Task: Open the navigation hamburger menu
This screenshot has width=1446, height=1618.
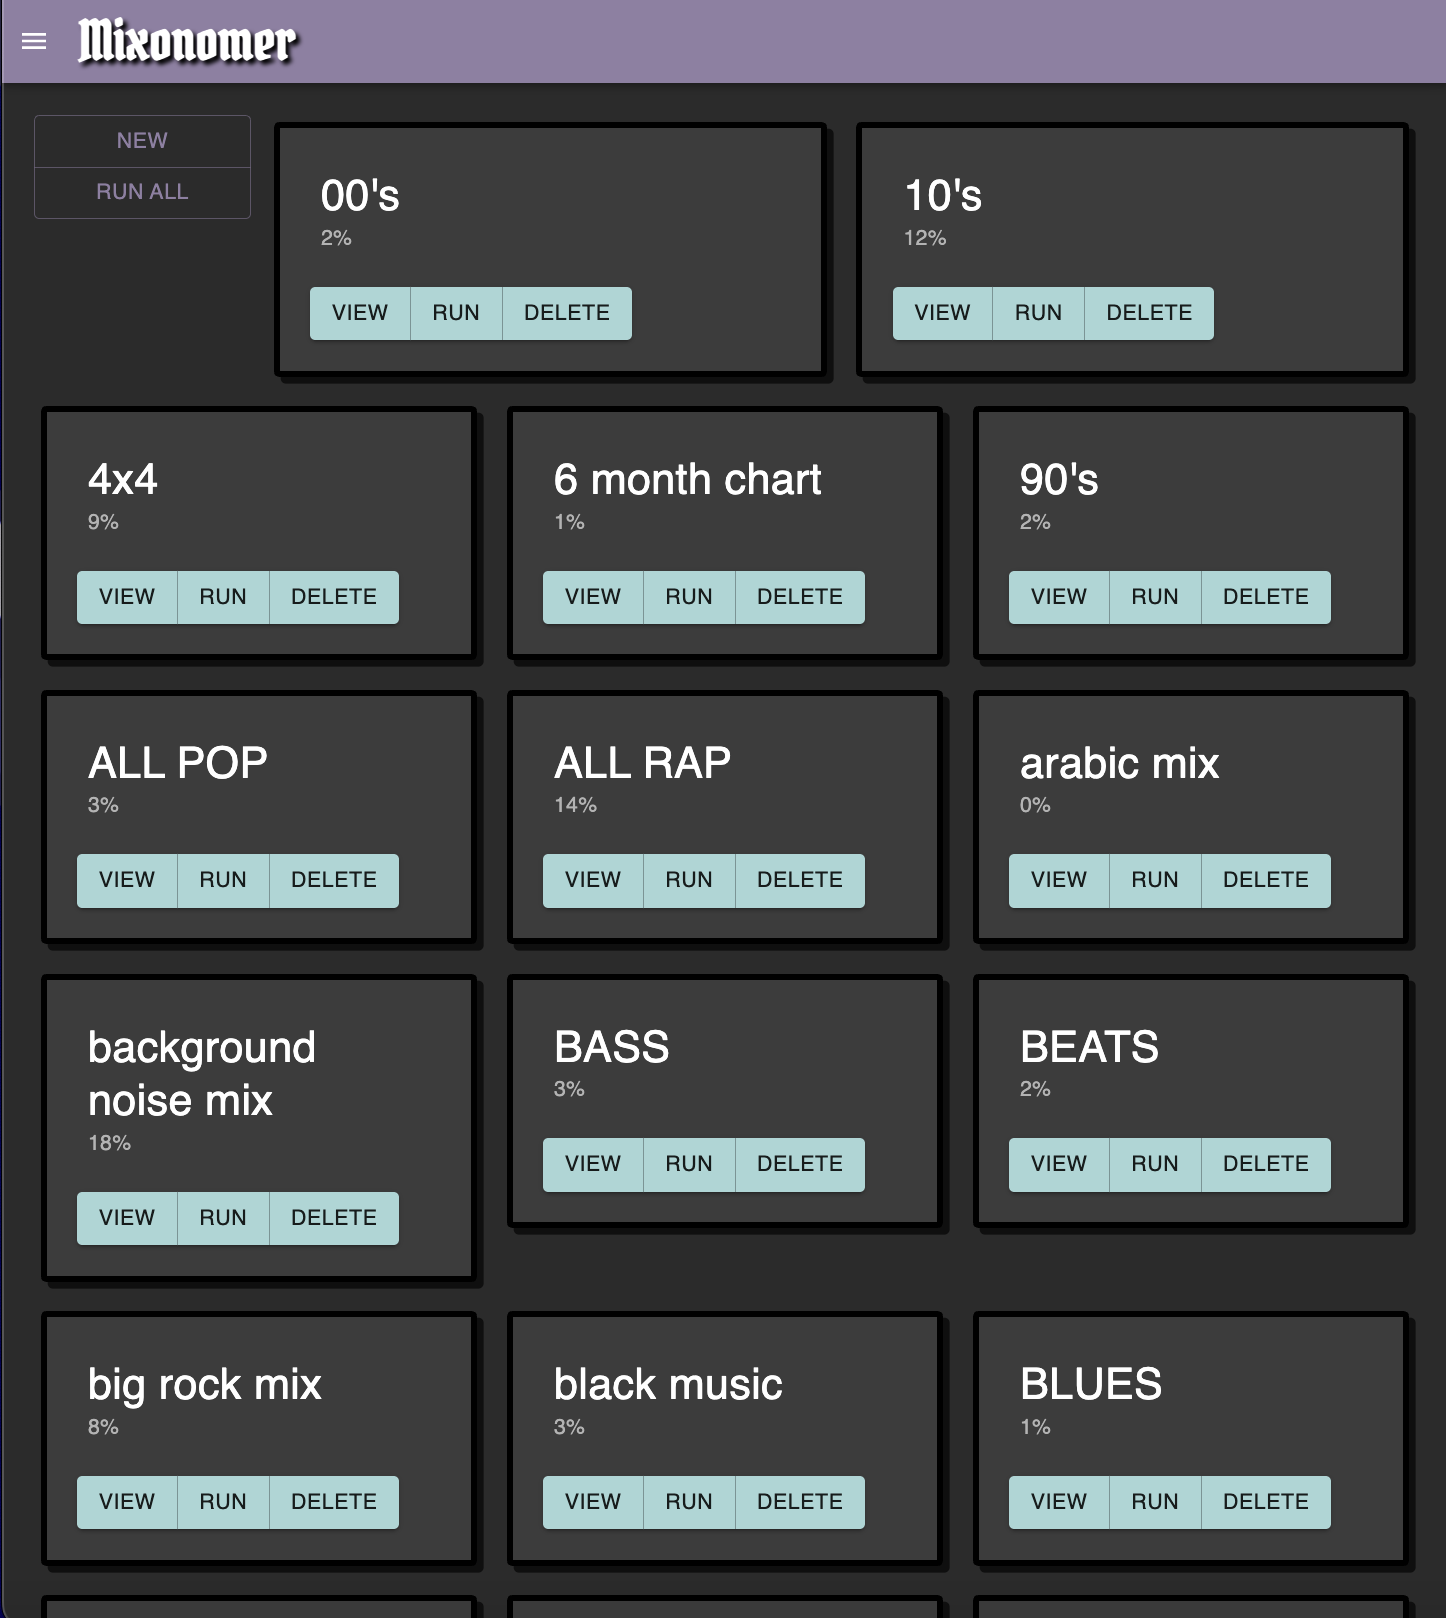Action: click(x=34, y=41)
